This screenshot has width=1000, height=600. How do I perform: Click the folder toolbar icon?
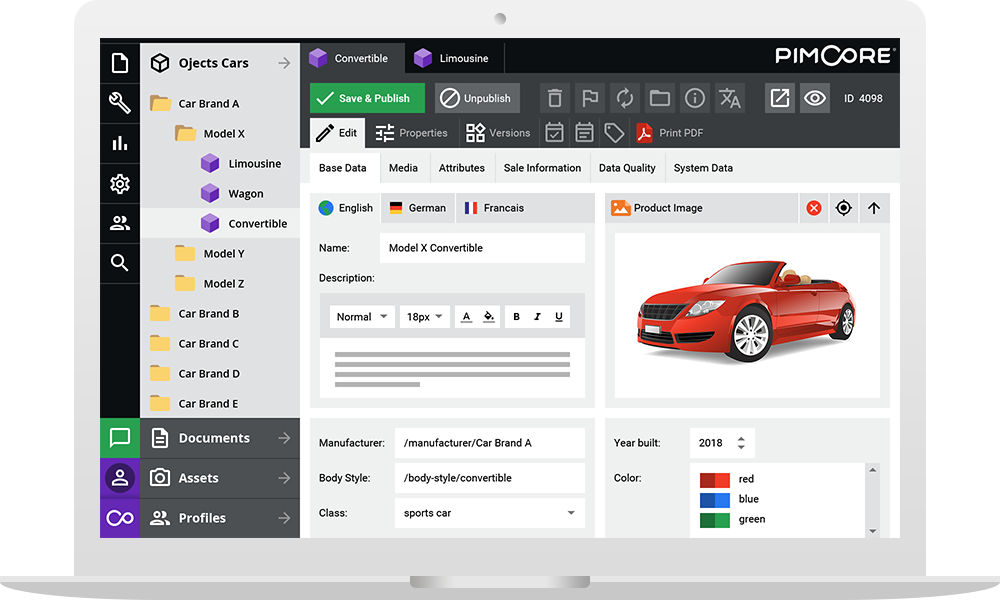coord(659,98)
